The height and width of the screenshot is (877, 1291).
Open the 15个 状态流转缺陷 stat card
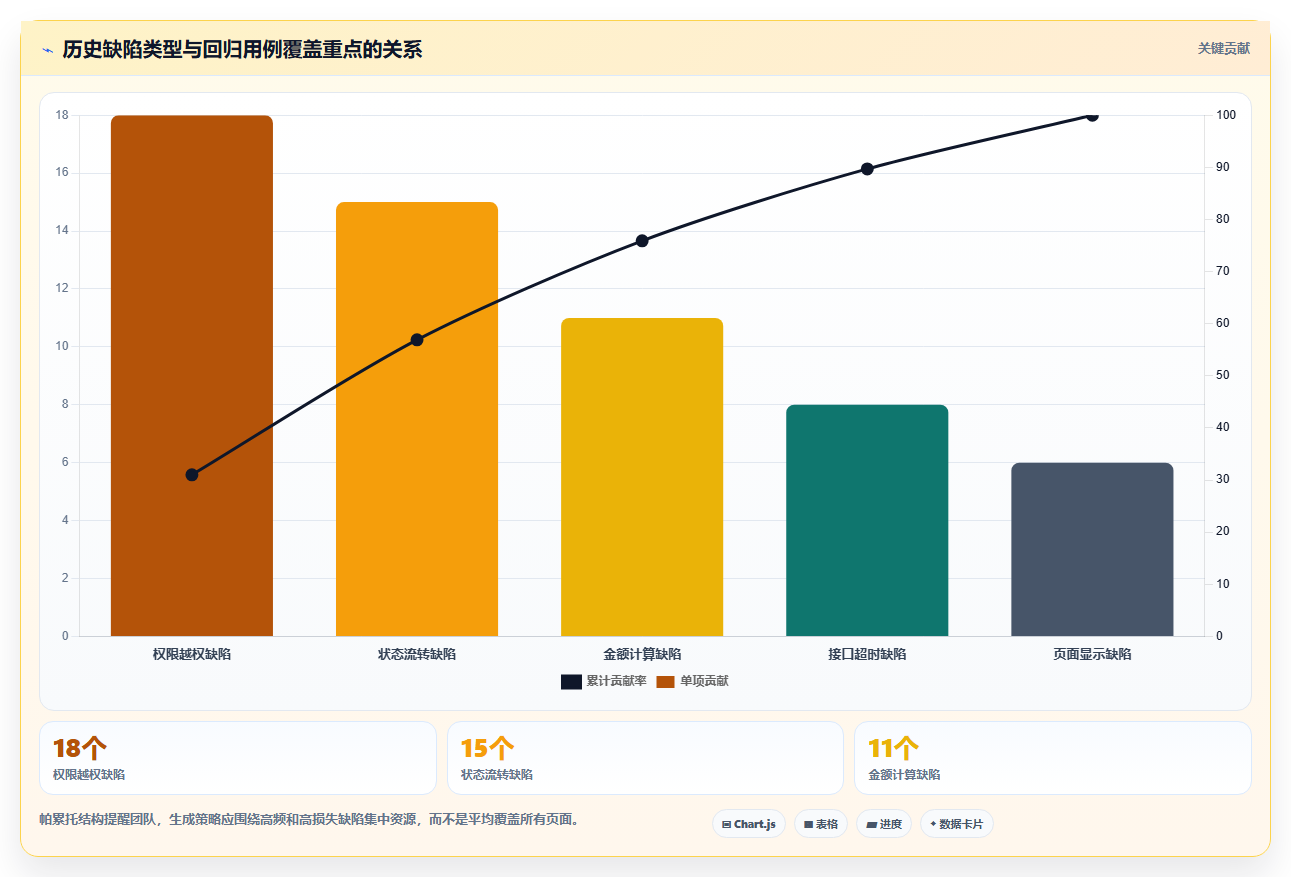tap(645, 758)
